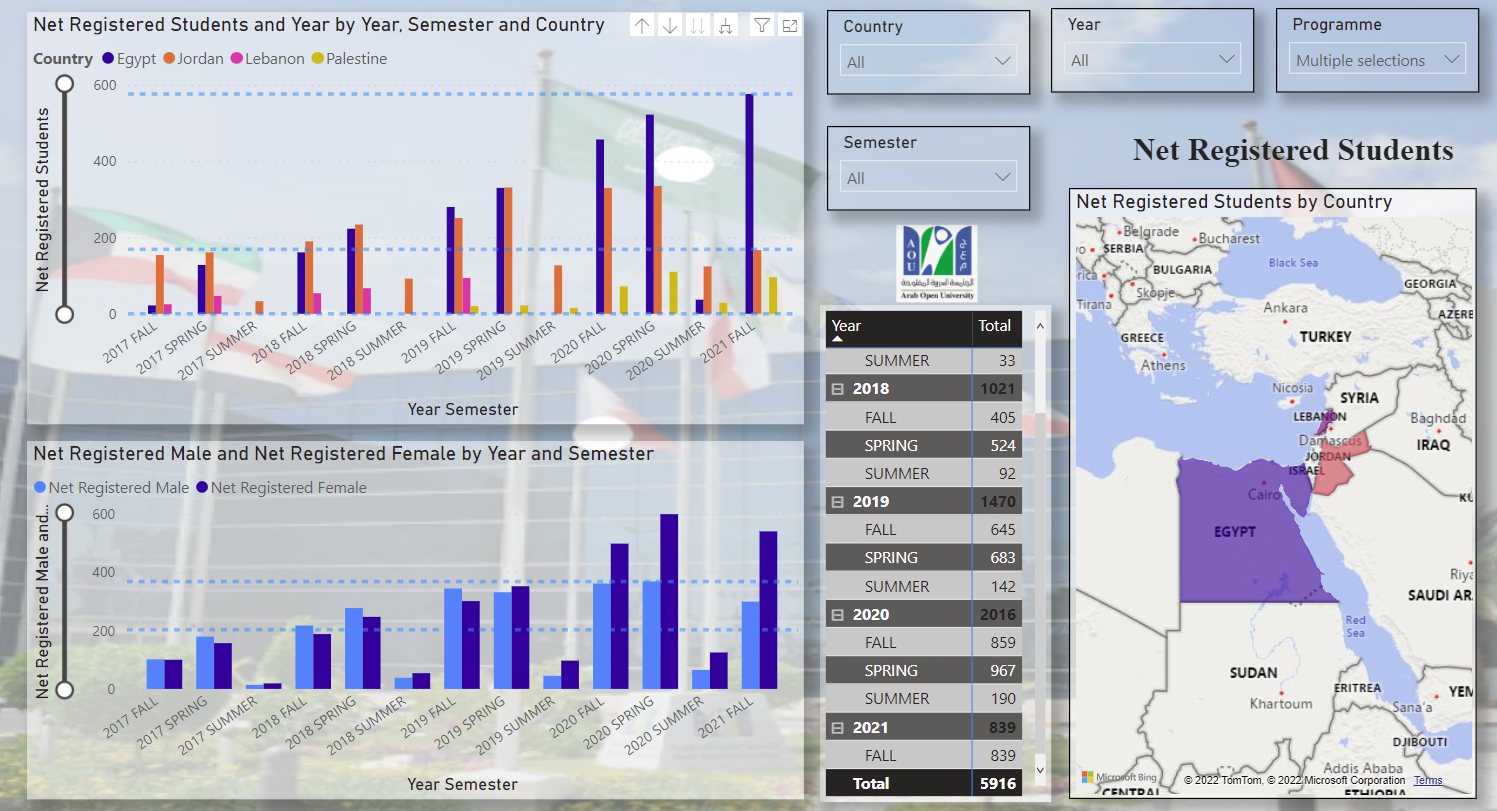The height and width of the screenshot is (811, 1497).
Task: Sort by the Year column header
Action: (x=847, y=326)
